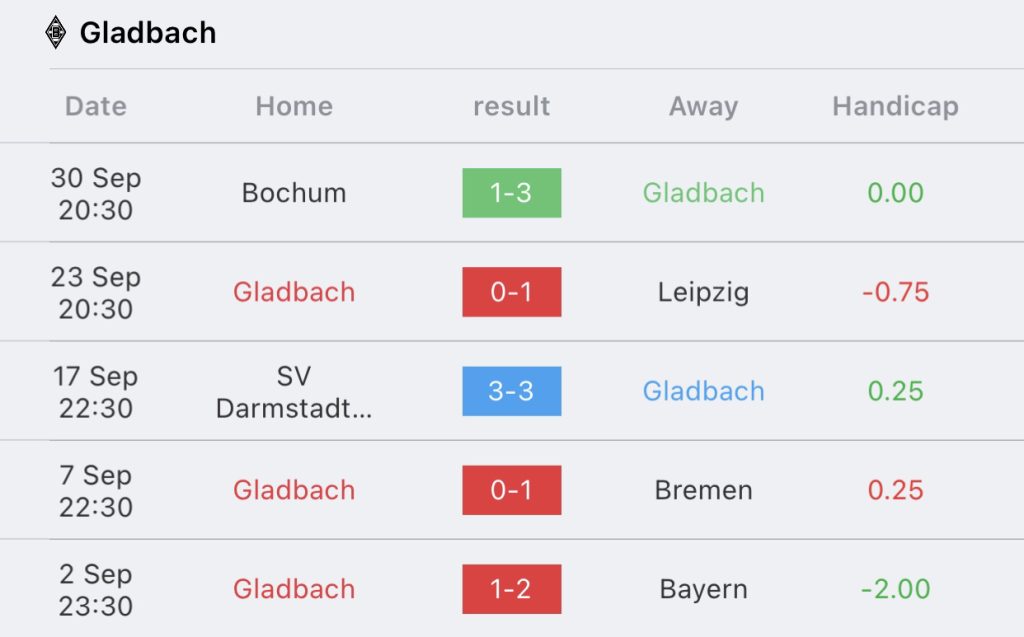Click the -0.75 handicap value
This screenshot has height=637, width=1024.
coord(895,292)
